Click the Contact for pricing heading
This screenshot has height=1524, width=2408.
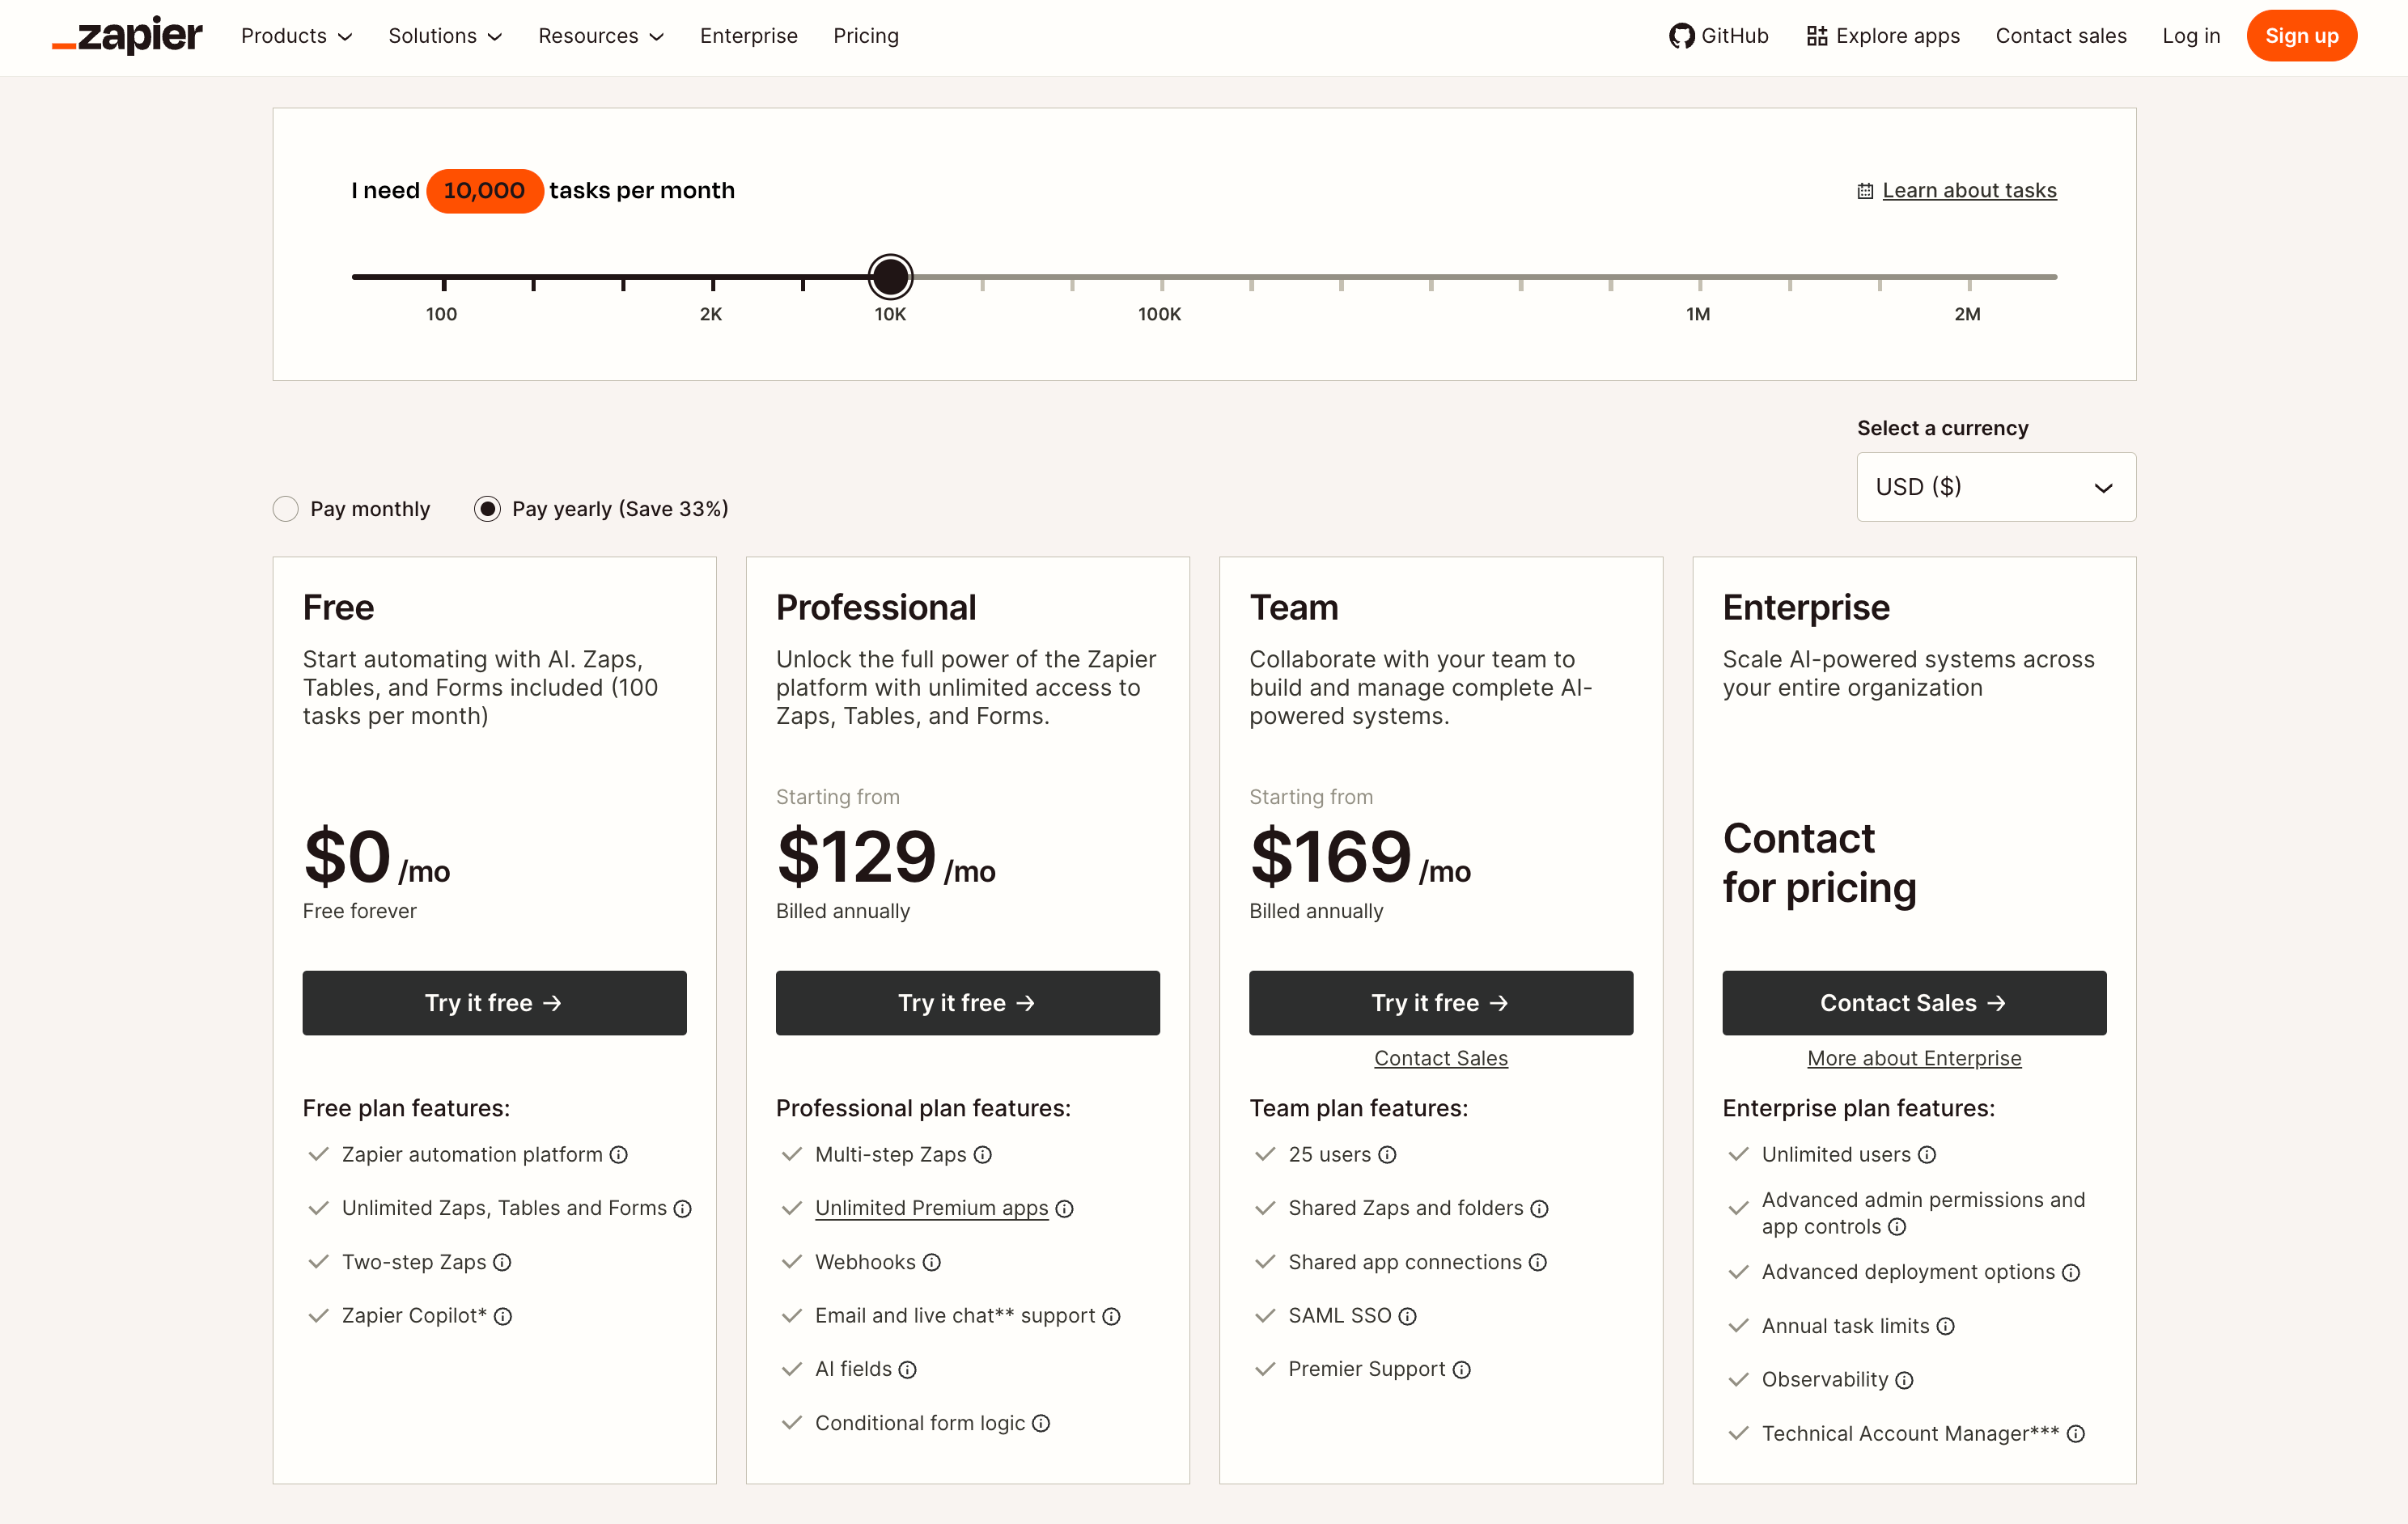1819,863
